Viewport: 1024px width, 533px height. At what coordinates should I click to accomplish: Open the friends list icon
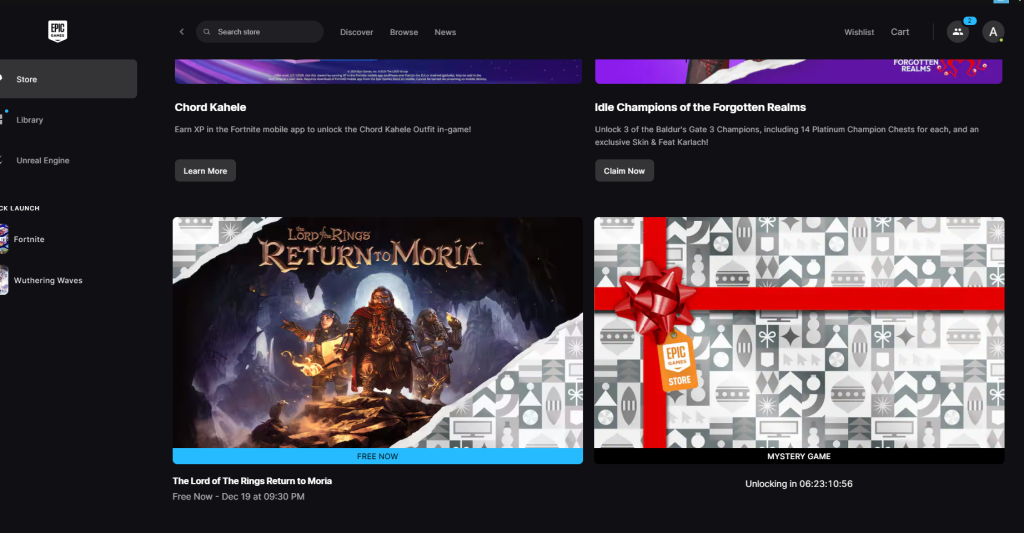(x=957, y=31)
